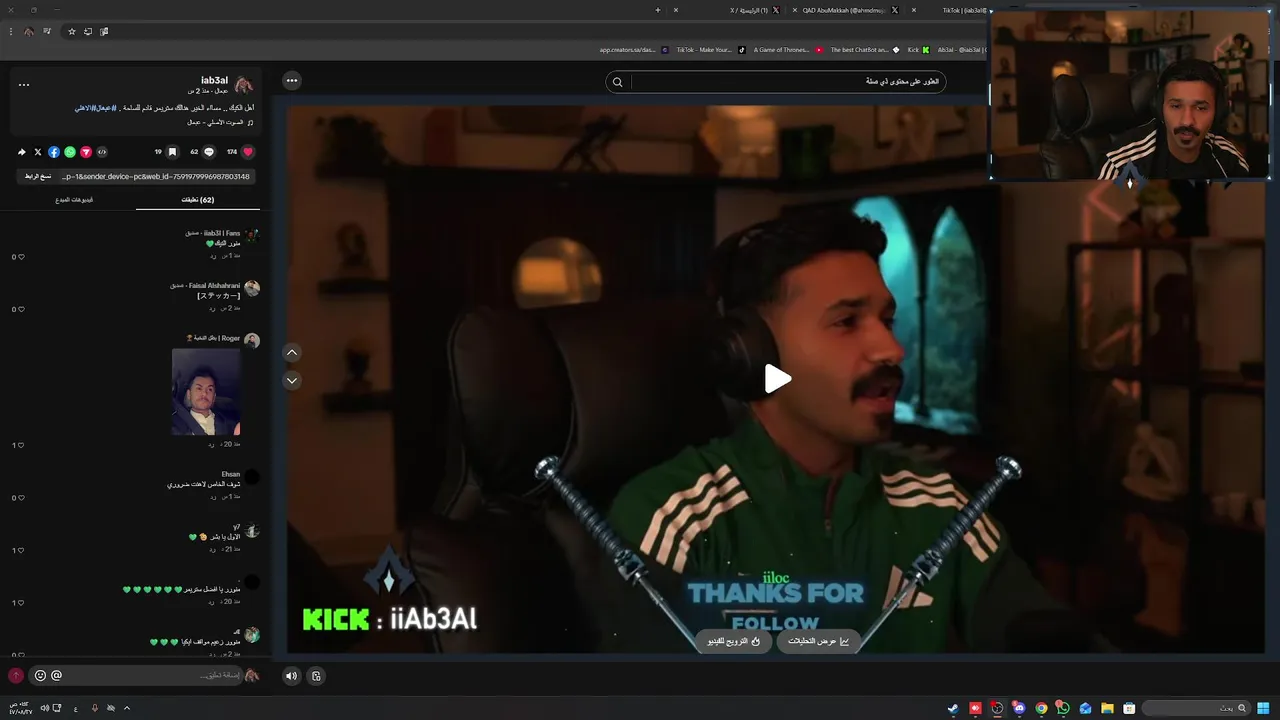Click the search magnifier icon
Viewport: 1280px width, 720px height.
617,82
